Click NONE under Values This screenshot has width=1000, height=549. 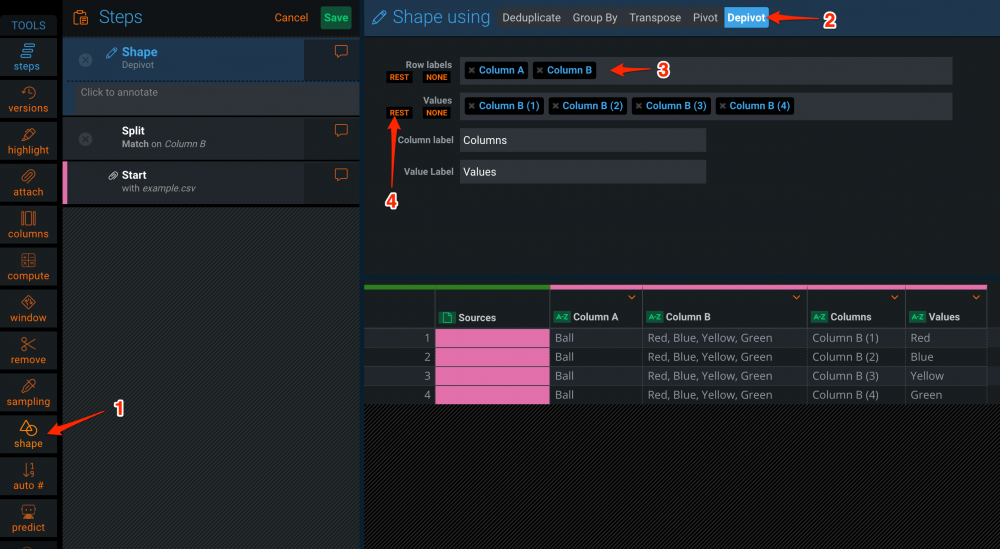(x=437, y=113)
